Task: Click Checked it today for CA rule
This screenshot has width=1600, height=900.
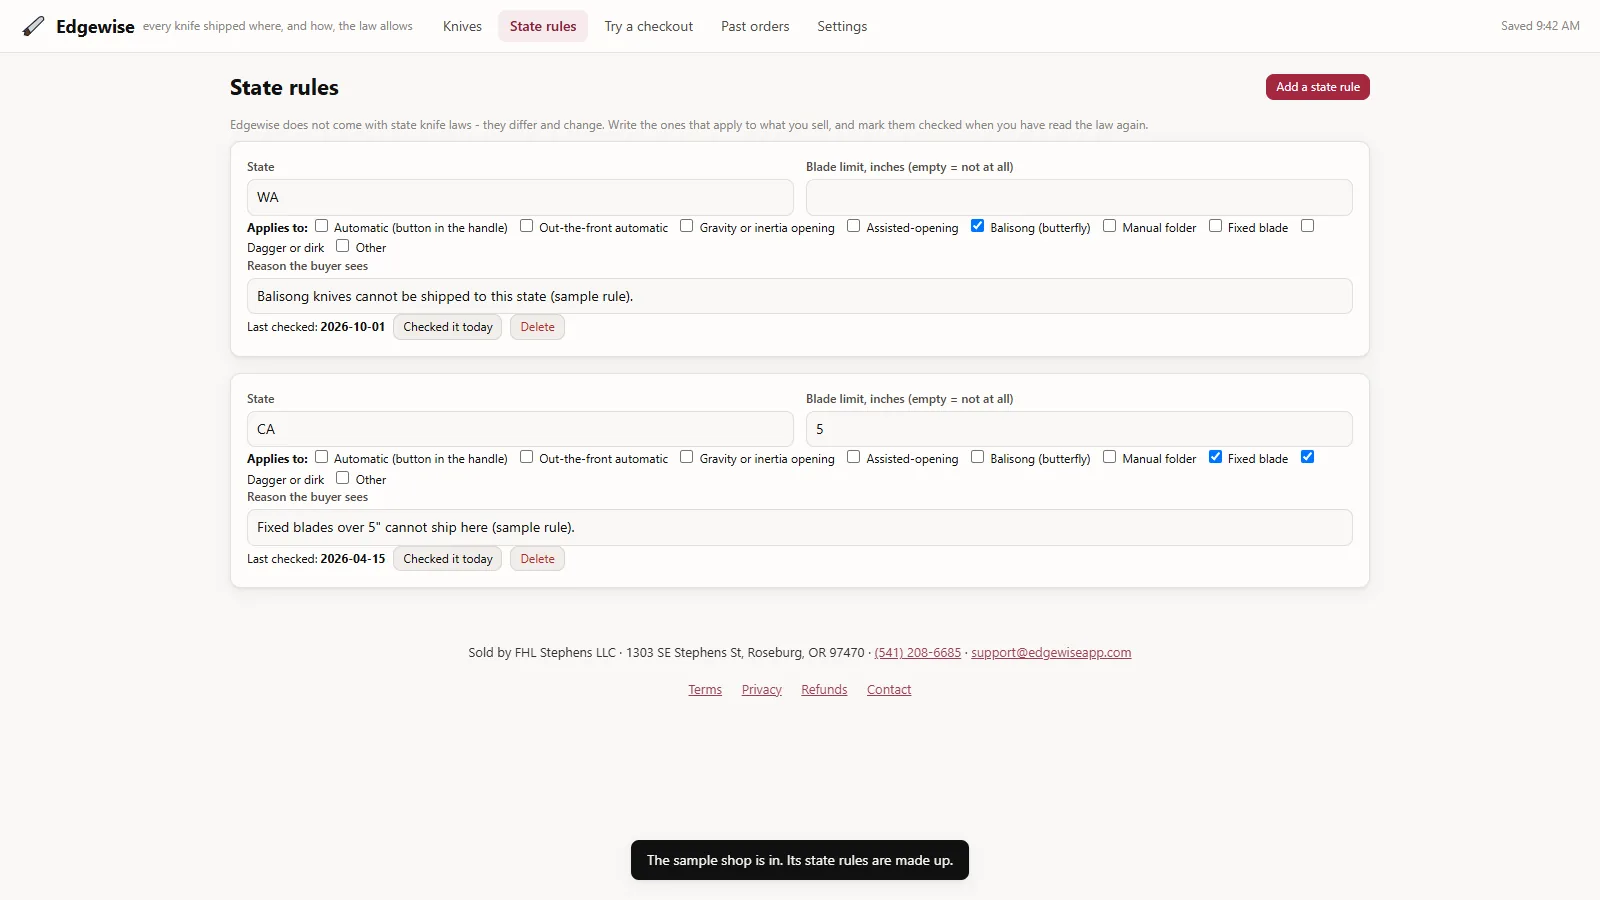Action: pos(447,559)
